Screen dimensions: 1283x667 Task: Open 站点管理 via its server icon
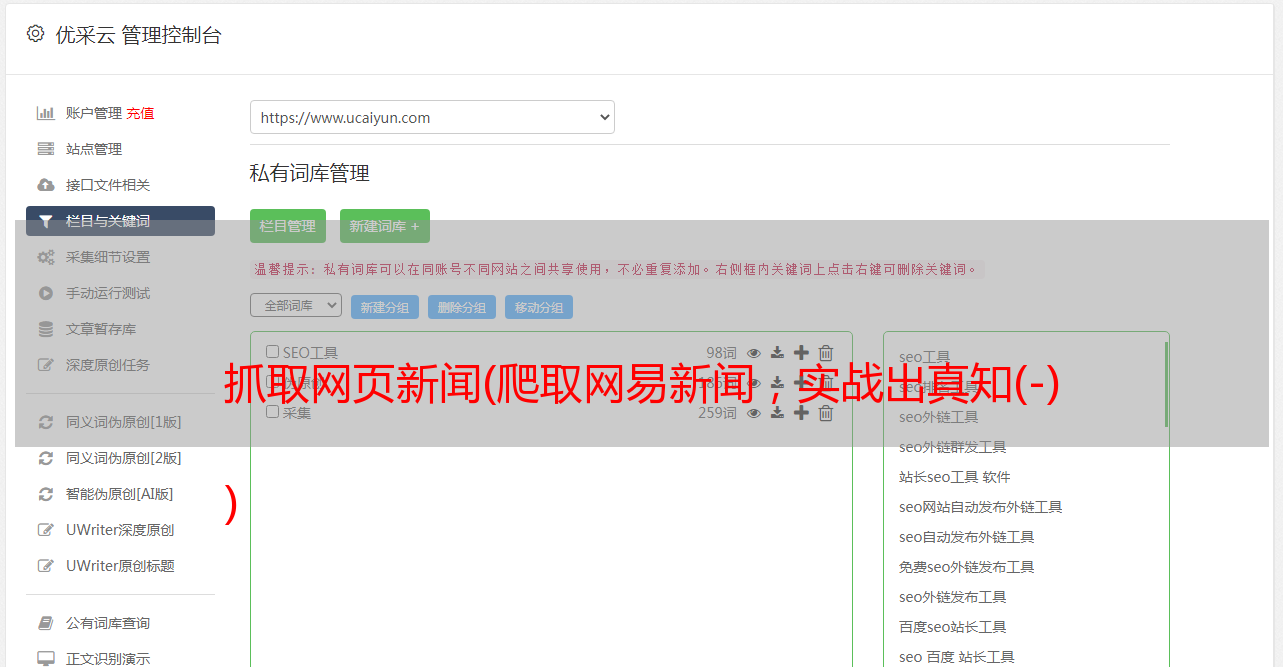pos(46,149)
